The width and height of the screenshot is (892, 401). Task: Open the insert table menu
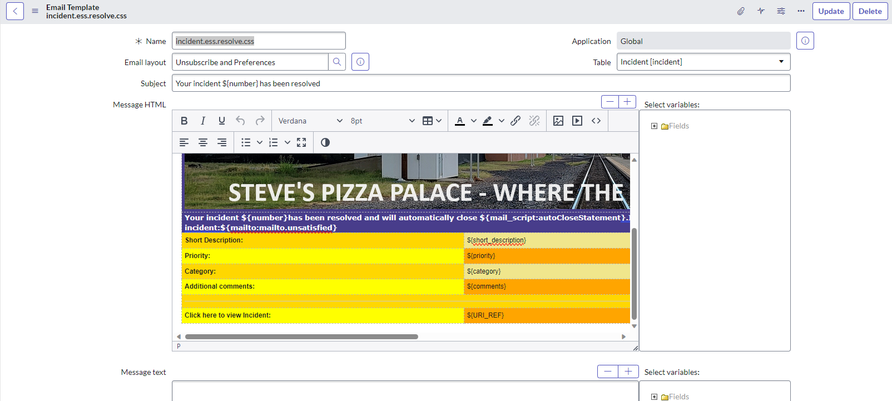click(432, 121)
